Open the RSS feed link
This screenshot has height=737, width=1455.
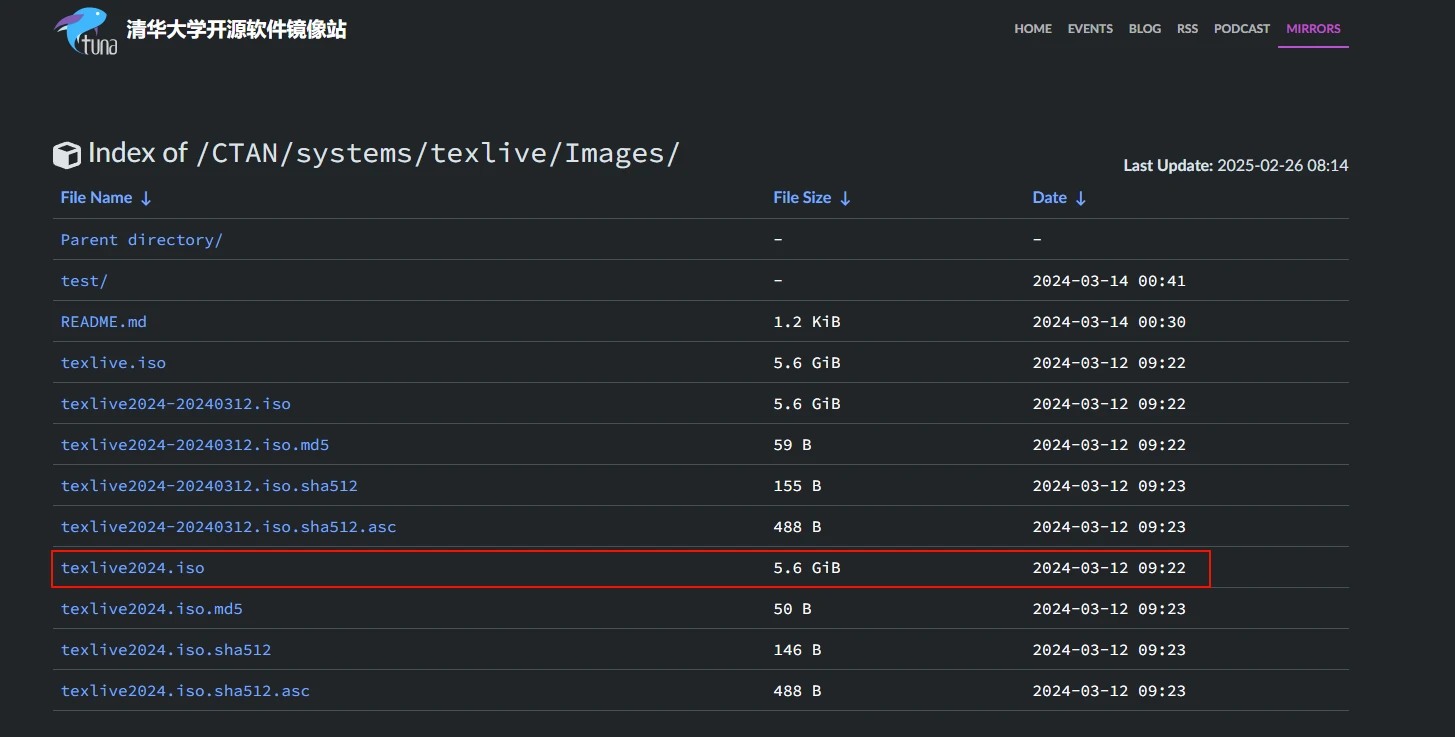1187,29
